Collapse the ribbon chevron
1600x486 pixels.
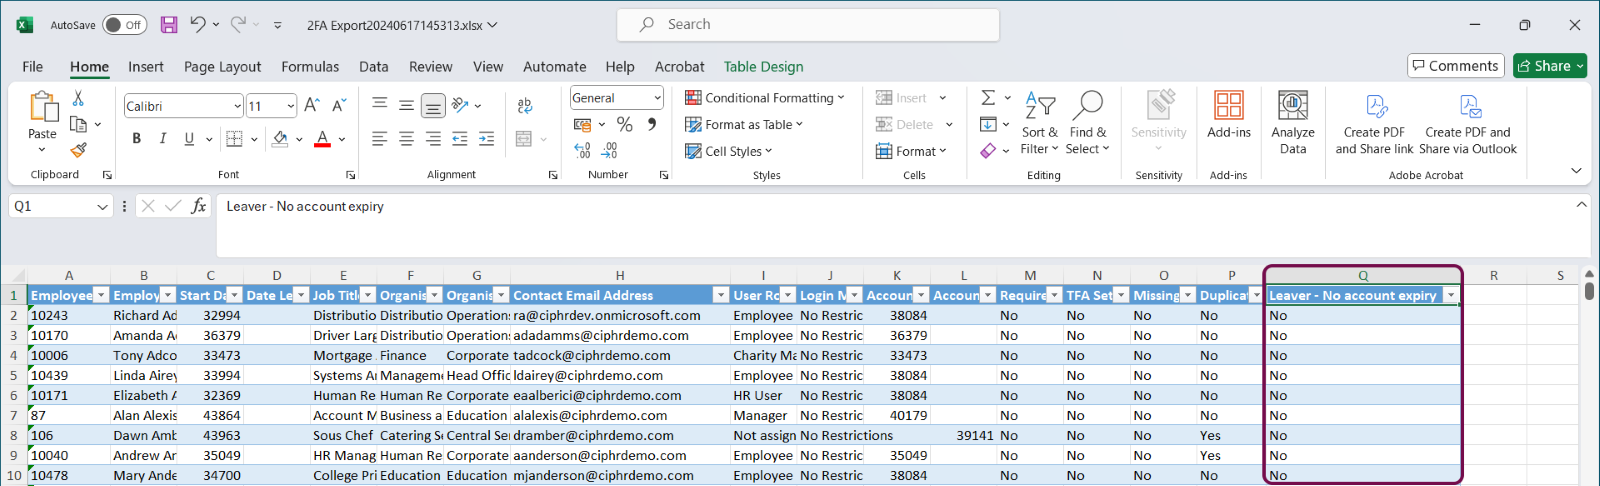pos(1576,171)
